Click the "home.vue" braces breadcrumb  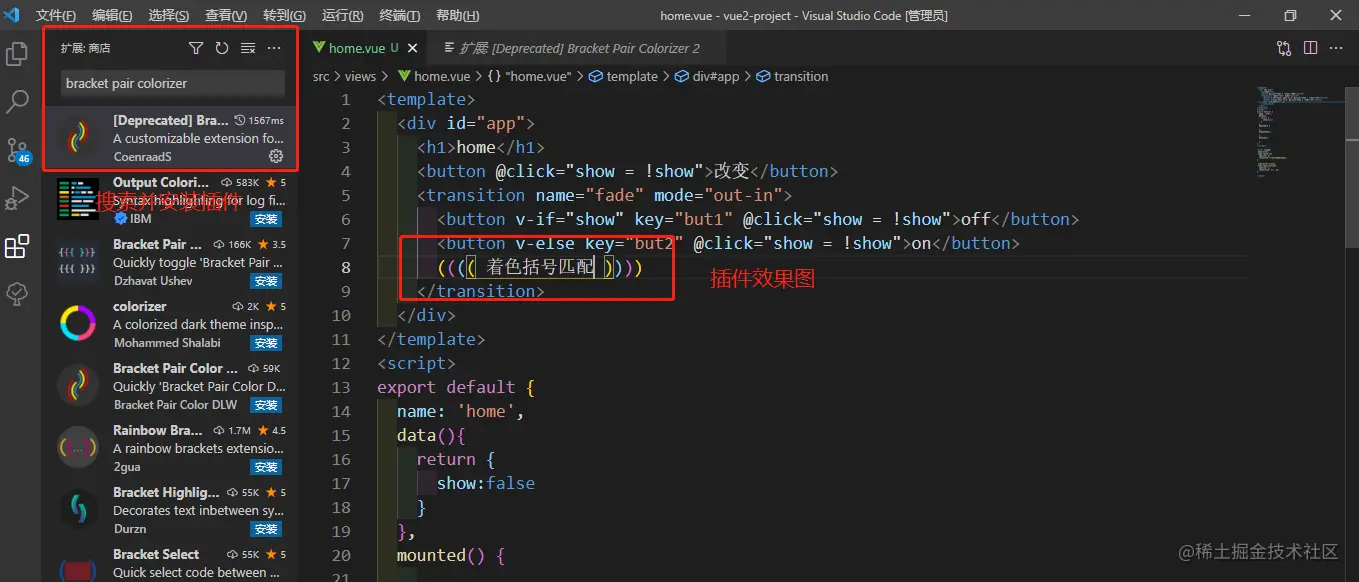529,76
